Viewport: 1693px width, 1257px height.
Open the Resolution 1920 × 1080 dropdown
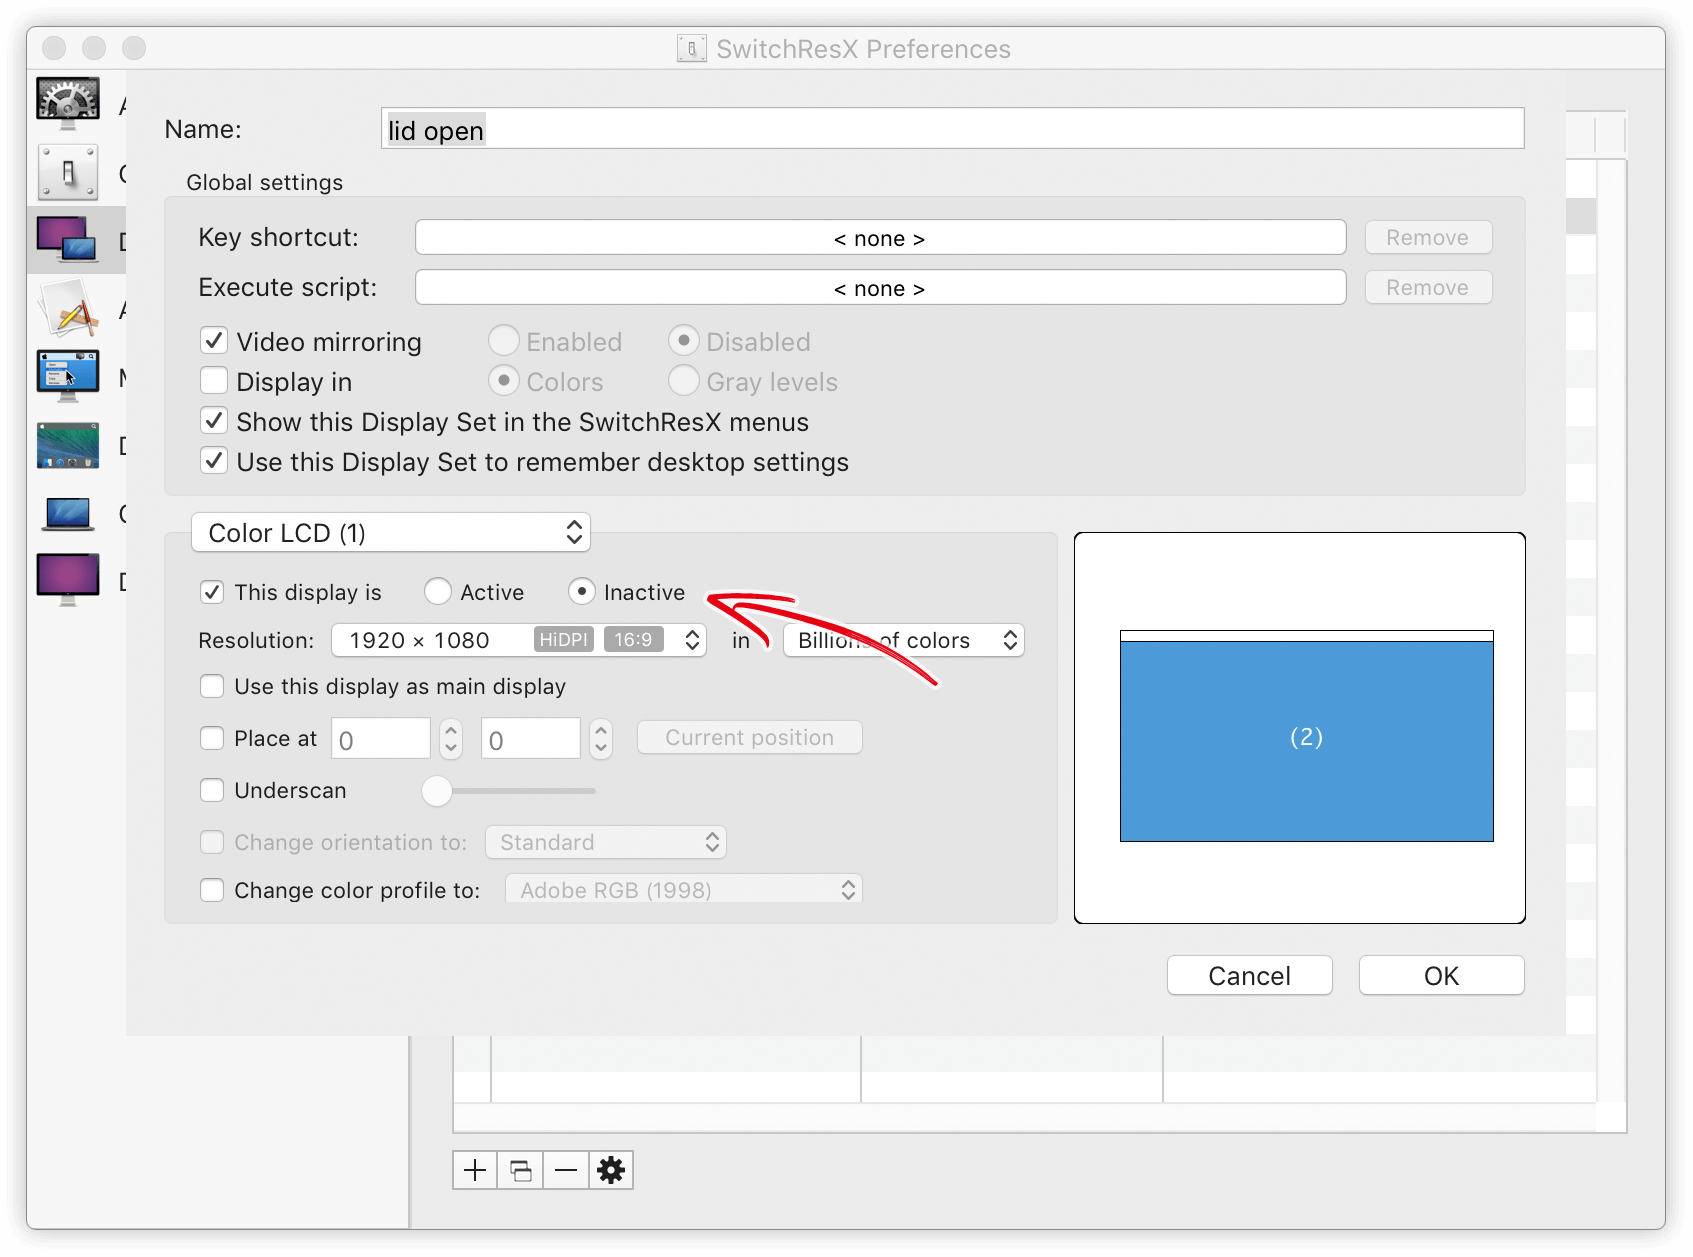519,640
